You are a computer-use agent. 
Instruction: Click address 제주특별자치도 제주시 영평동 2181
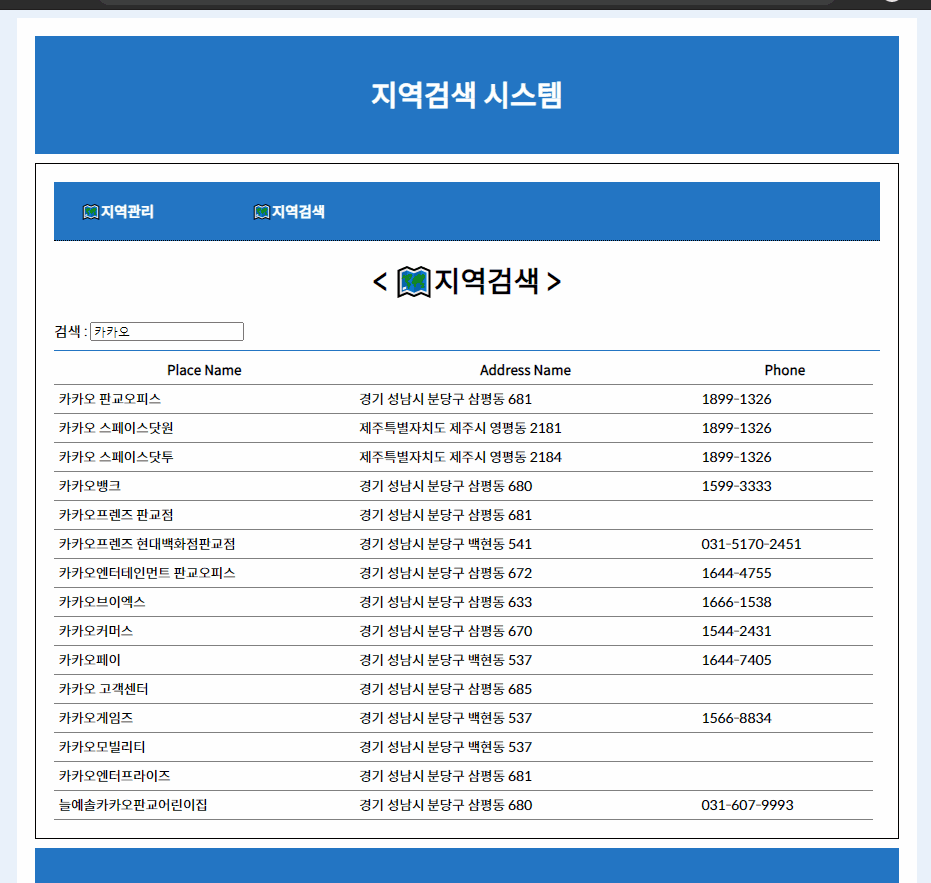(x=460, y=428)
